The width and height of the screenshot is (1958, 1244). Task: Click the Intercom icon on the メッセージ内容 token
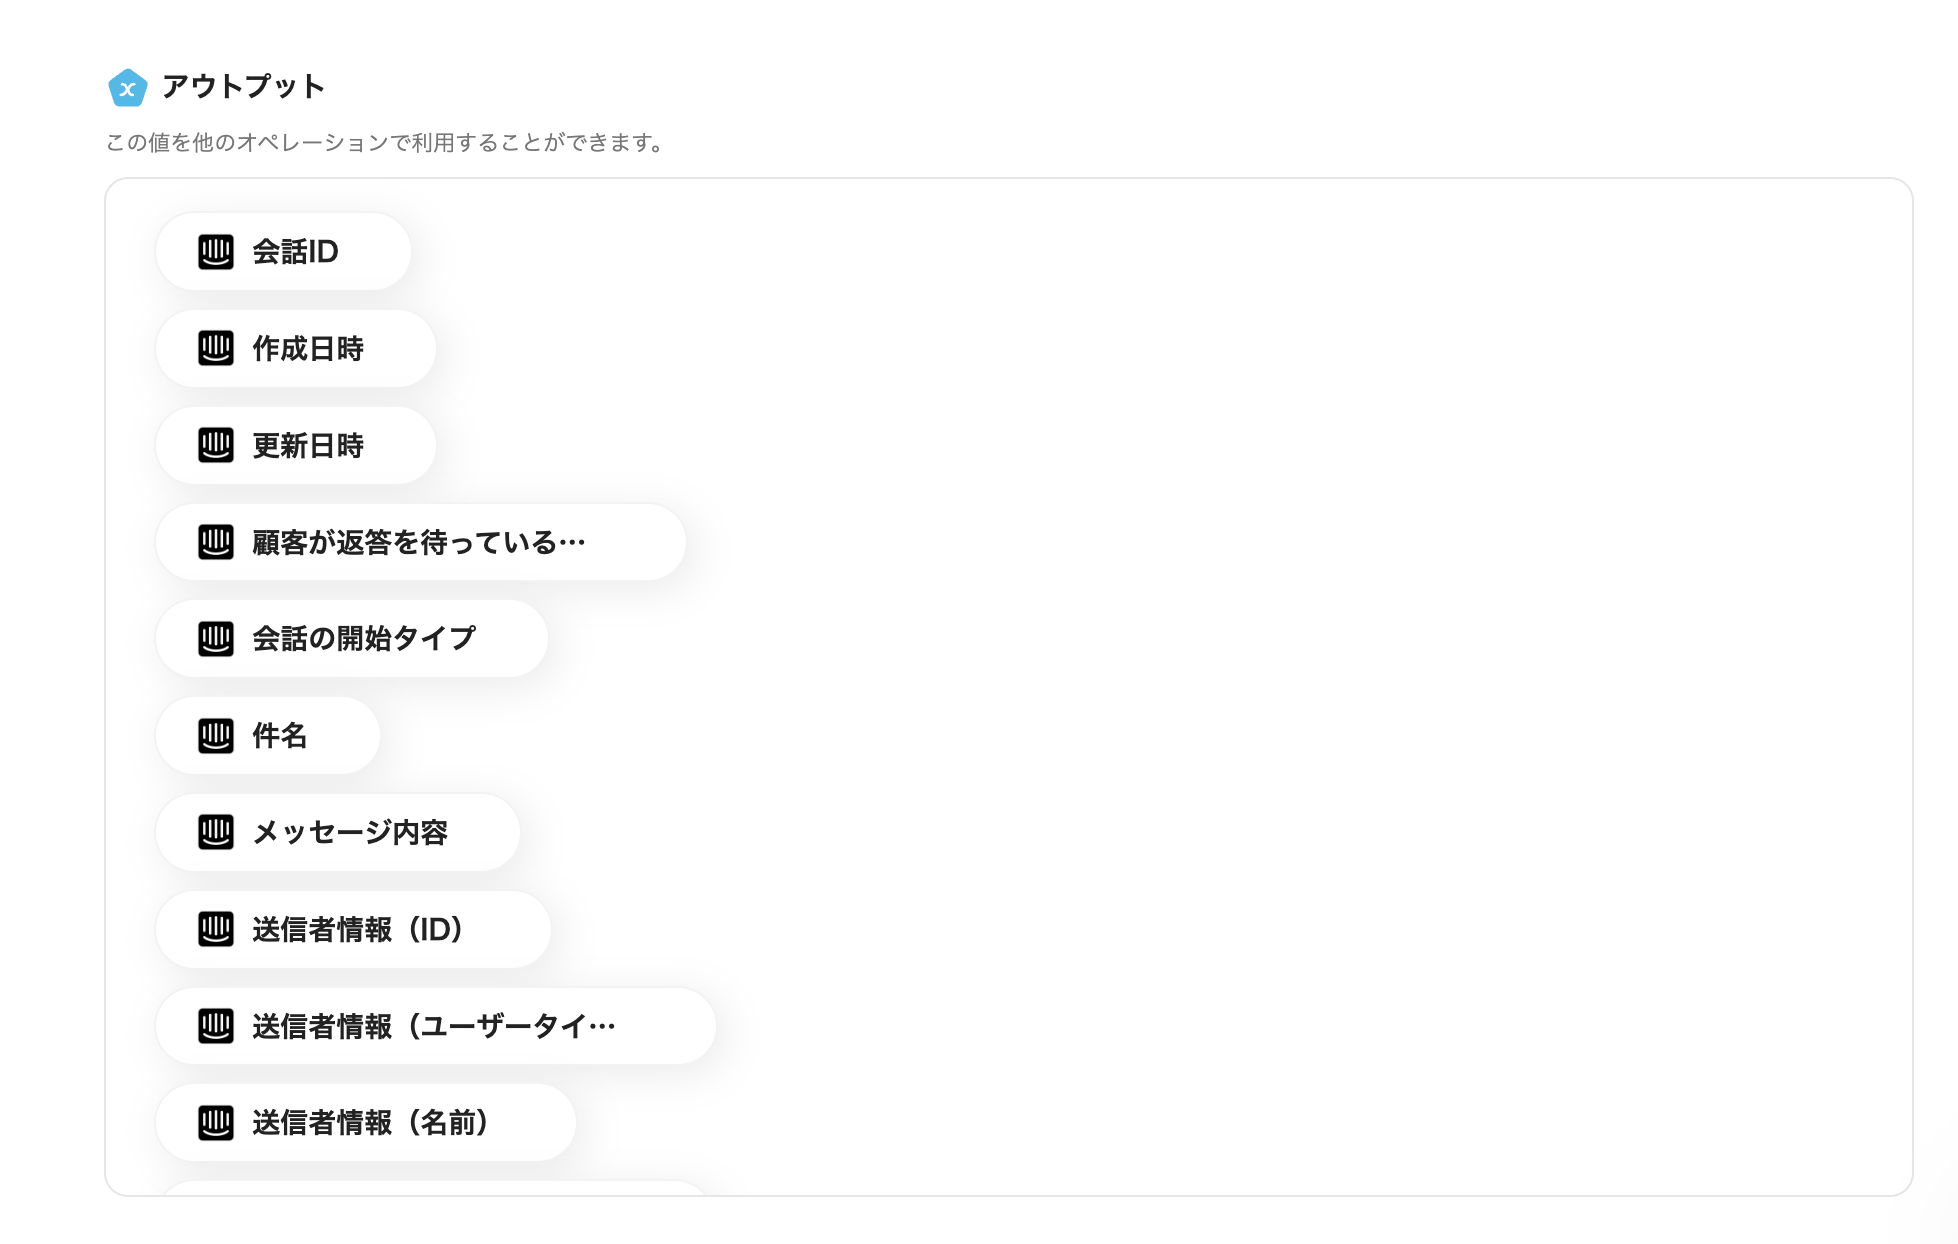(x=214, y=832)
